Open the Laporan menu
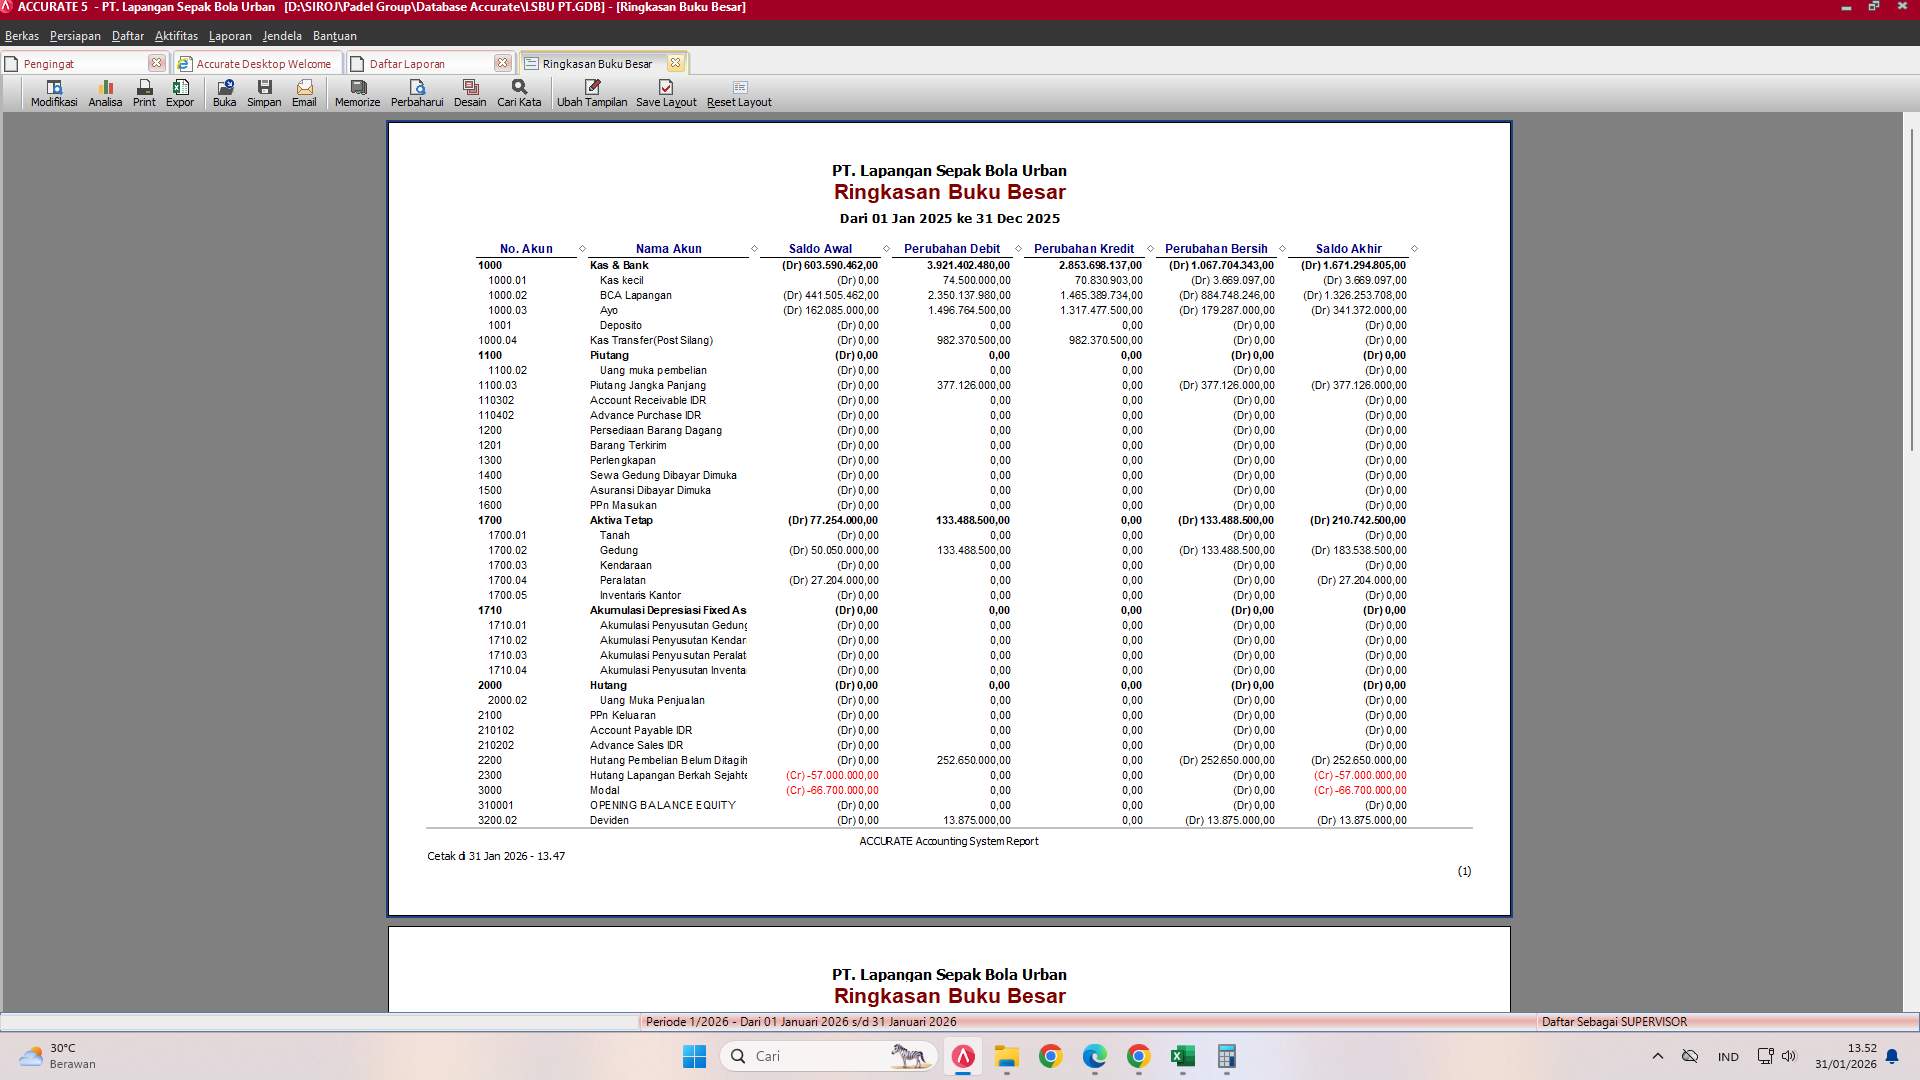Viewport: 1920px width, 1080px height. 229,35
